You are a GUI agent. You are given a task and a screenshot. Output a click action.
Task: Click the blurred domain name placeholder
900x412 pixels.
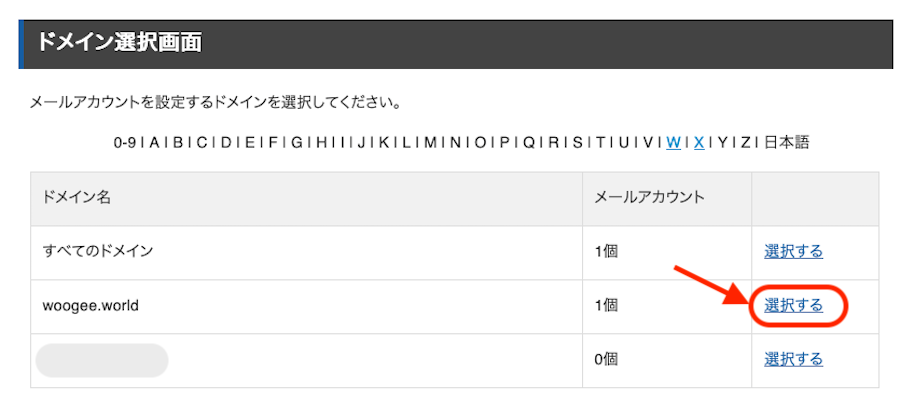point(101,360)
